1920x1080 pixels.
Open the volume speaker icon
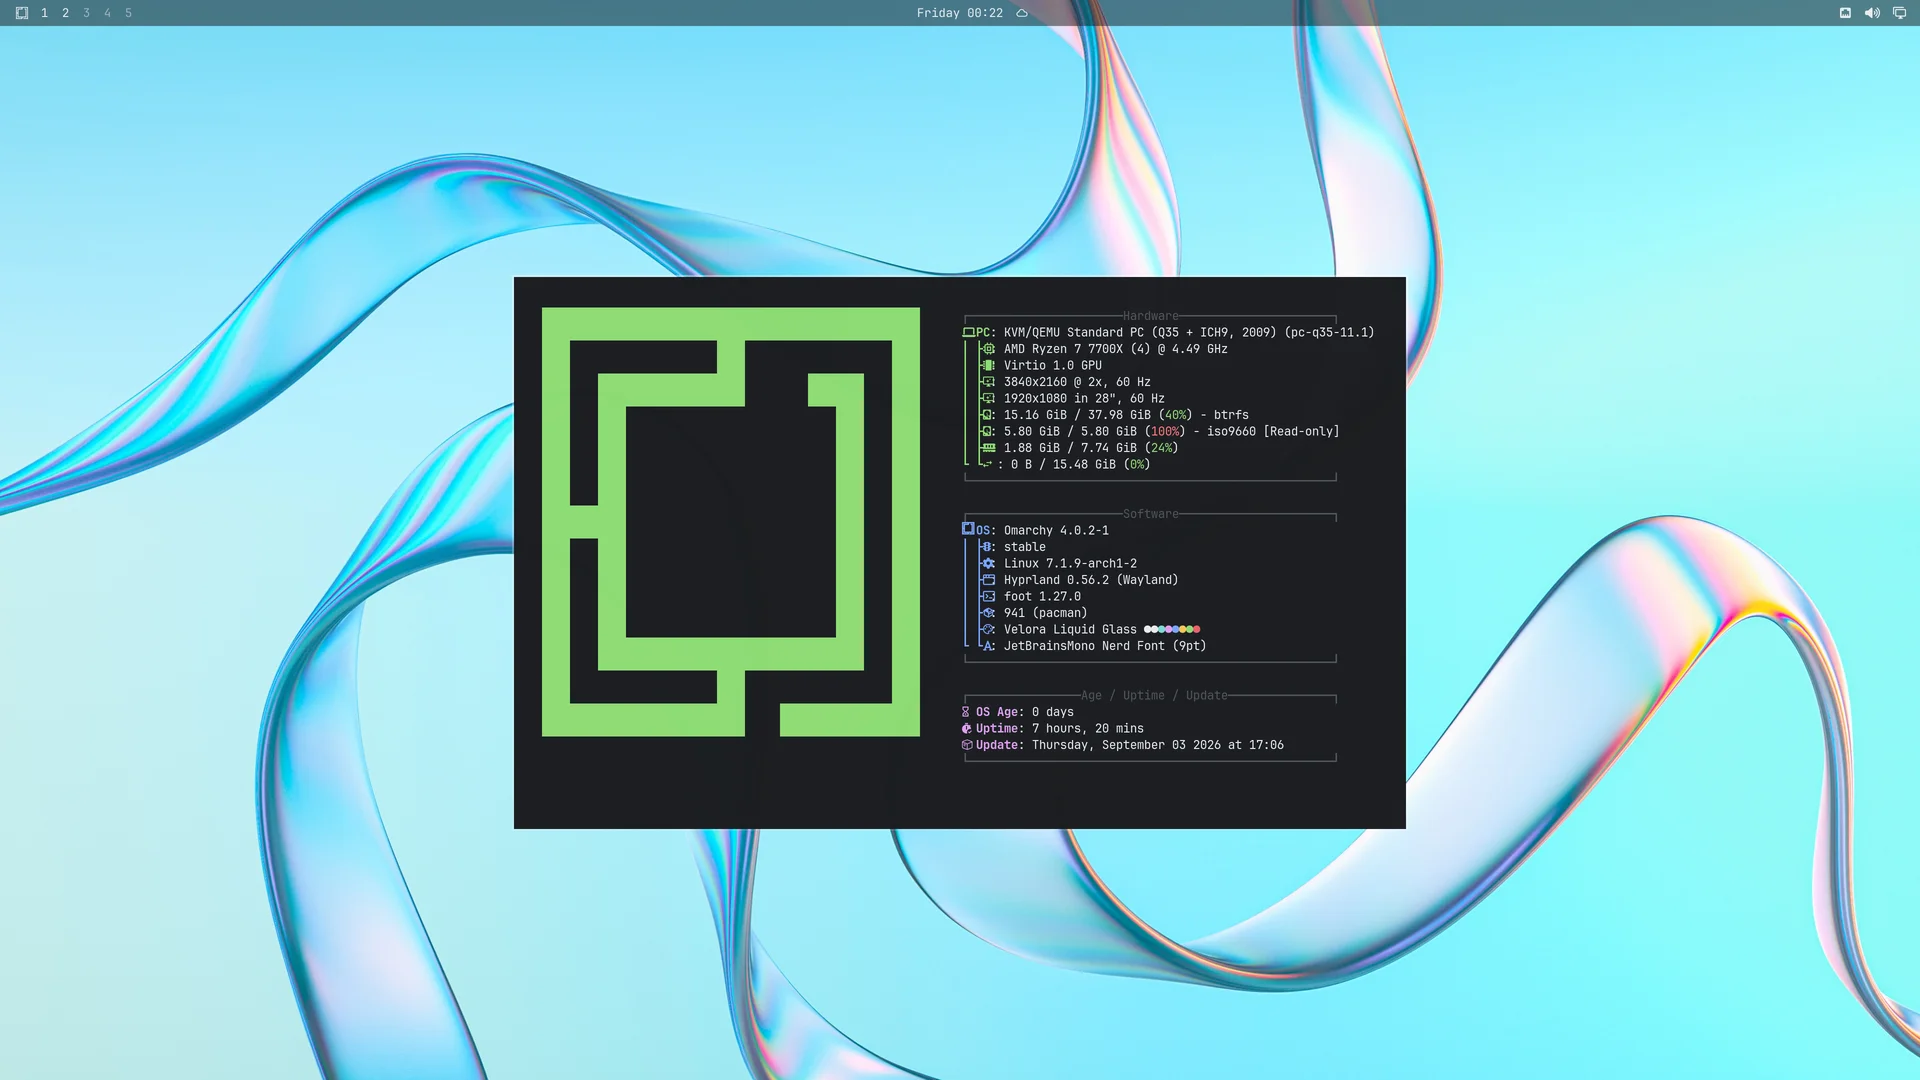pyautogui.click(x=1872, y=13)
